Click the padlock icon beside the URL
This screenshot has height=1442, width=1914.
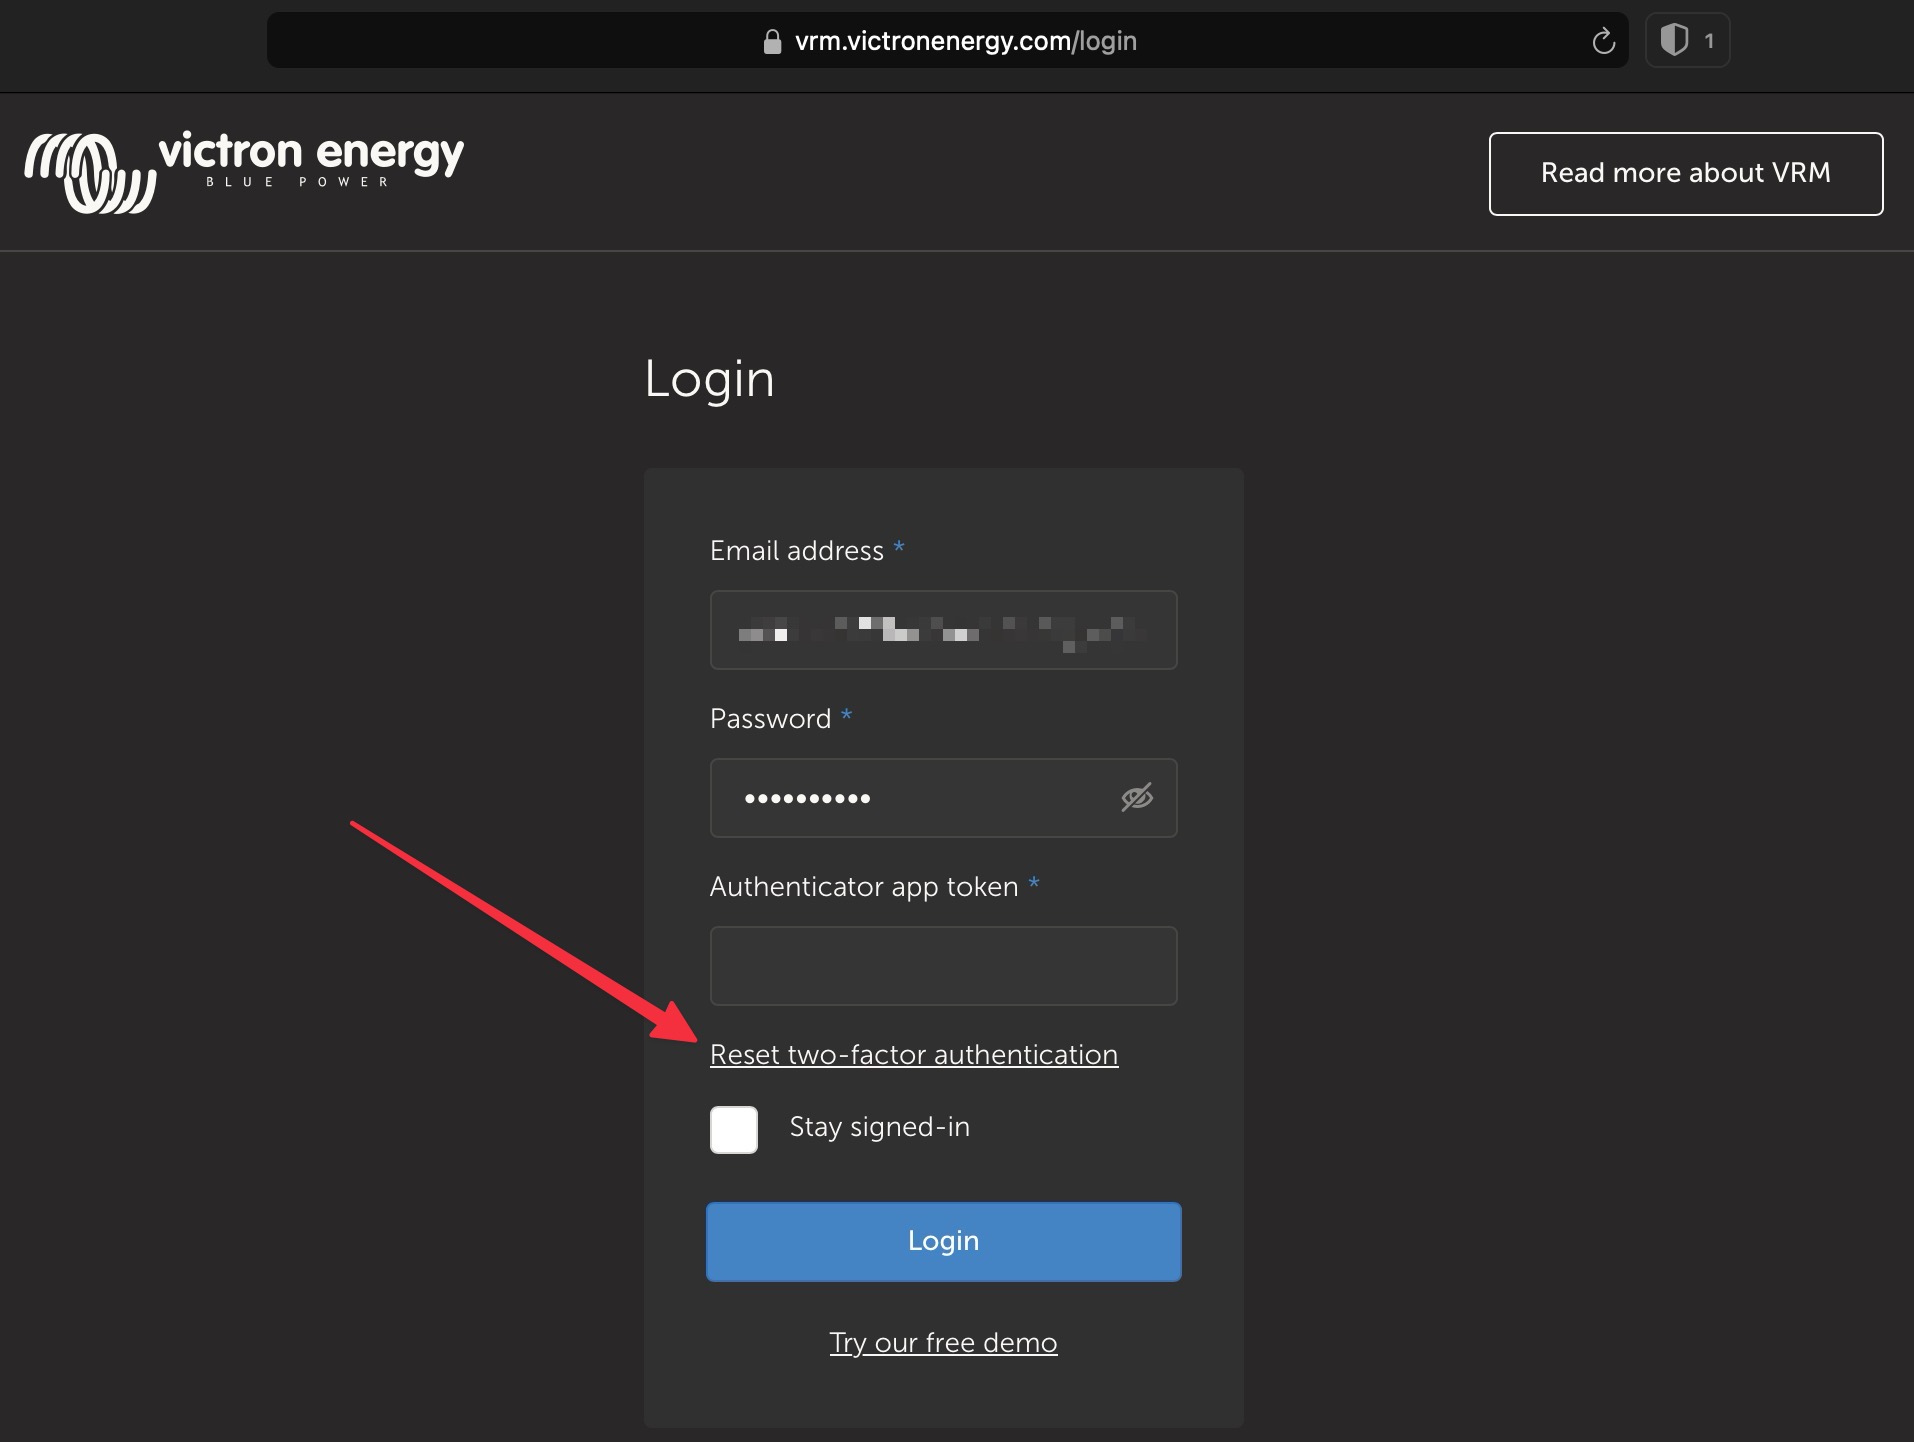[771, 42]
